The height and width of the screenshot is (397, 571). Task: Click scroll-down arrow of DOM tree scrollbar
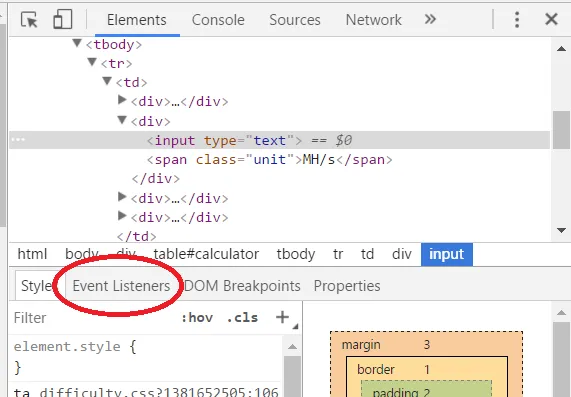561,230
